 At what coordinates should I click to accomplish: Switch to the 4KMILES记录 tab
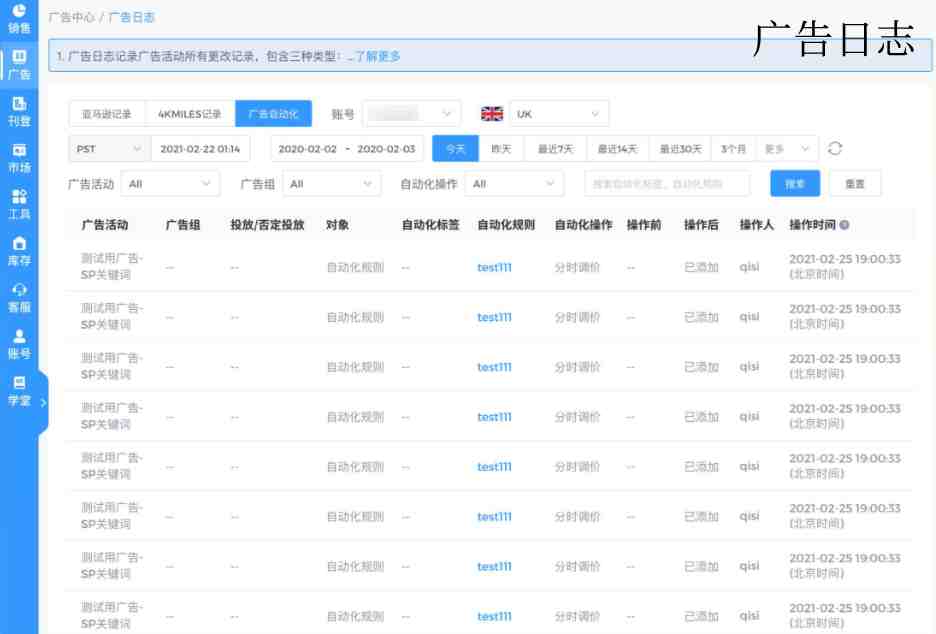click(190, 114)
